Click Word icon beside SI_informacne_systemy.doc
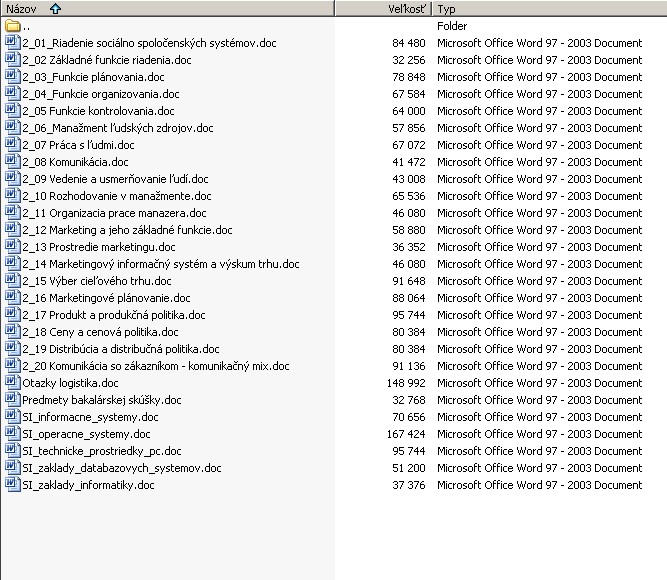667x580 pixels. pos(13,417)
